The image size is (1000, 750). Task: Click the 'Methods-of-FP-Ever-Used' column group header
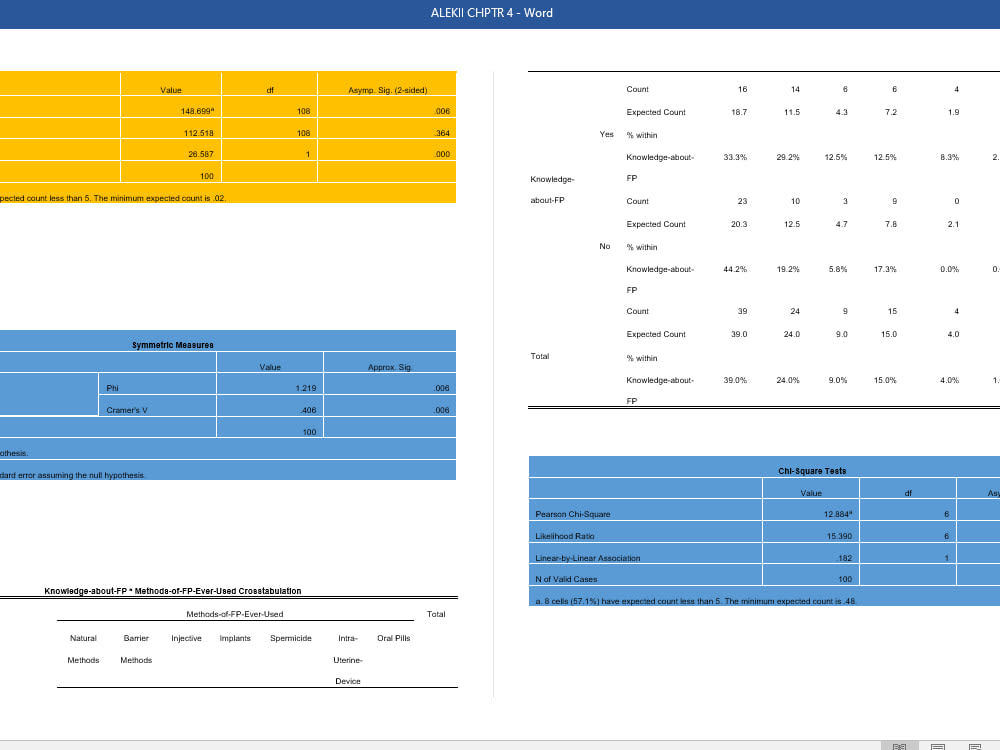coord(235,614)
